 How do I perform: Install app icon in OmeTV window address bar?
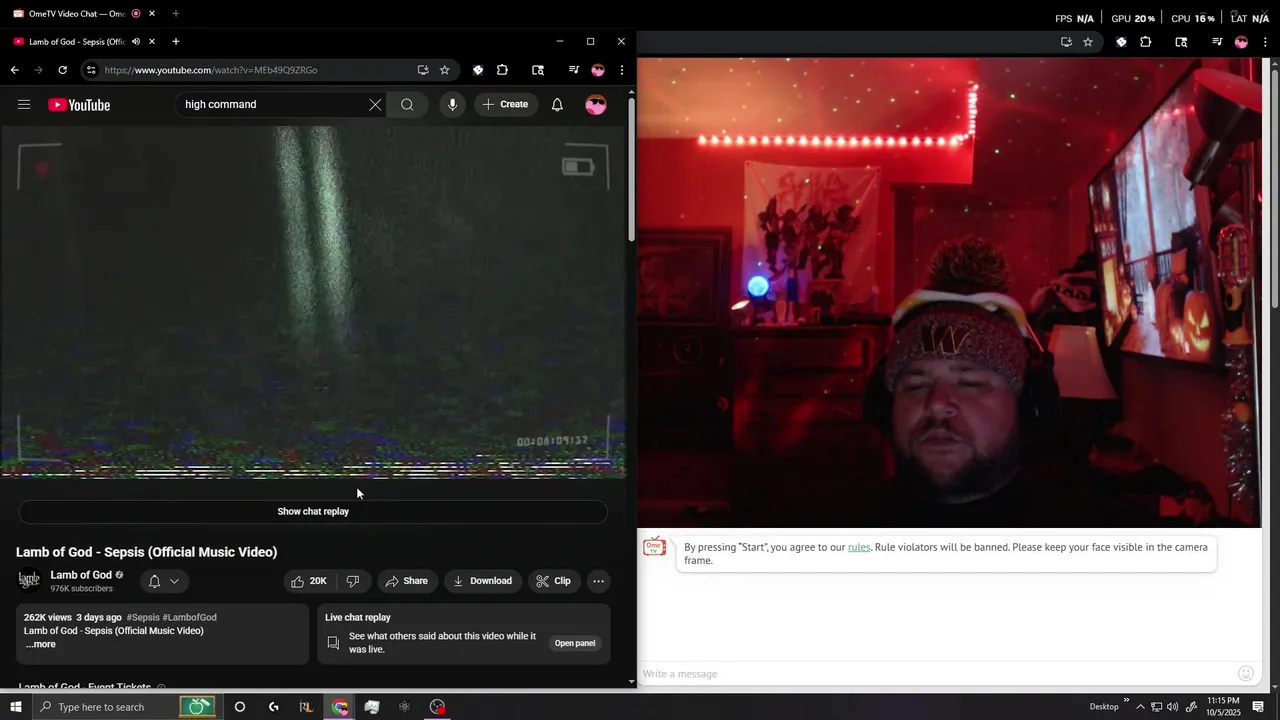[1066, 42]
